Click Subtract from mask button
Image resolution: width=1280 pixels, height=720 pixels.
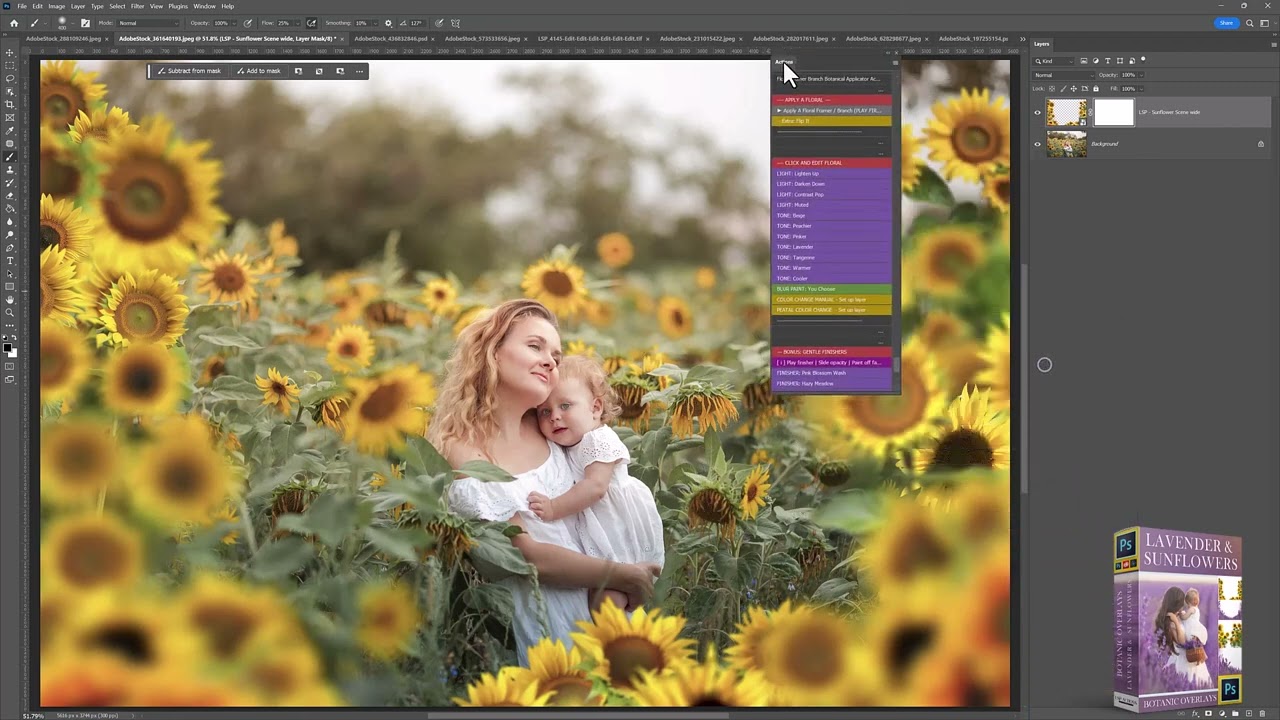coord(189,71)
